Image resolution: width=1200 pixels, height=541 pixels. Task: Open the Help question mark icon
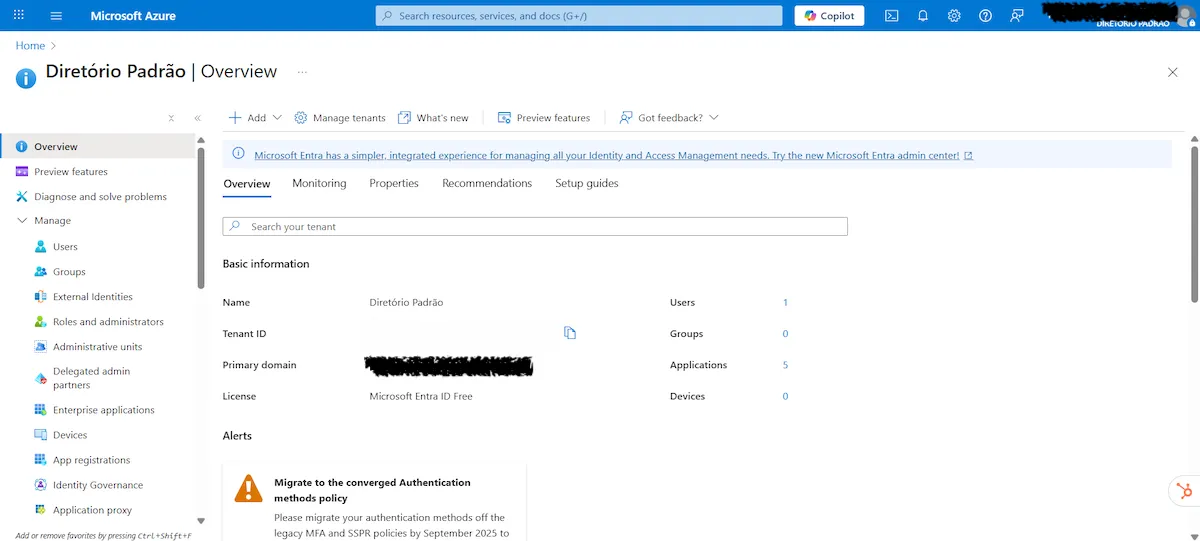pyautogui.click(x=985, y=15)
